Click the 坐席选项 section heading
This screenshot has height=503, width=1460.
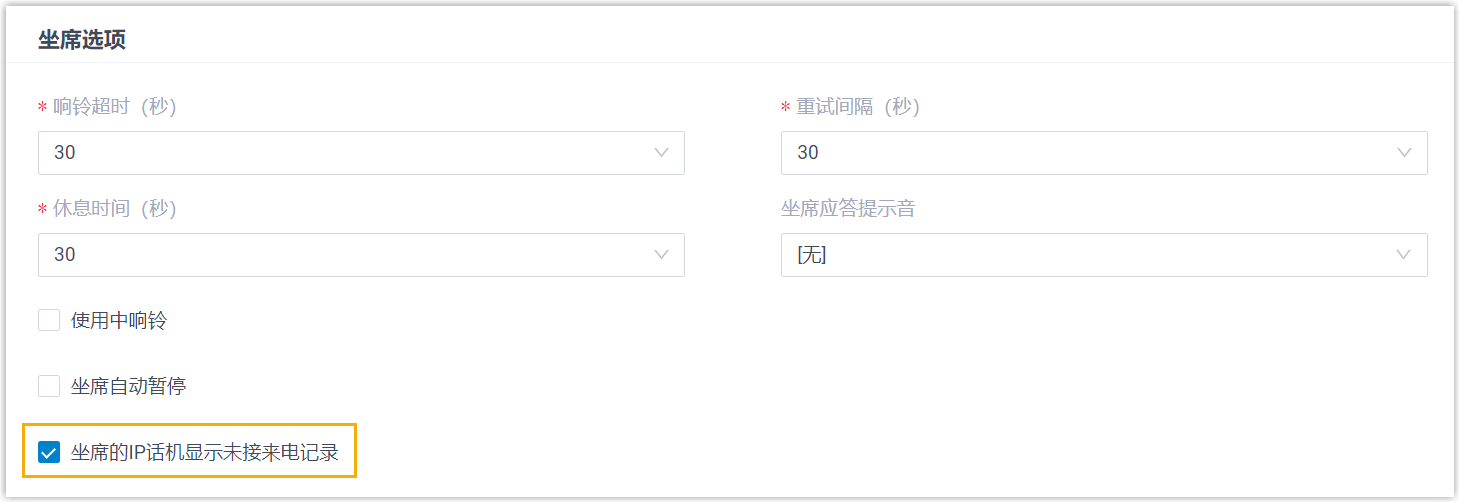click(82, 40)
